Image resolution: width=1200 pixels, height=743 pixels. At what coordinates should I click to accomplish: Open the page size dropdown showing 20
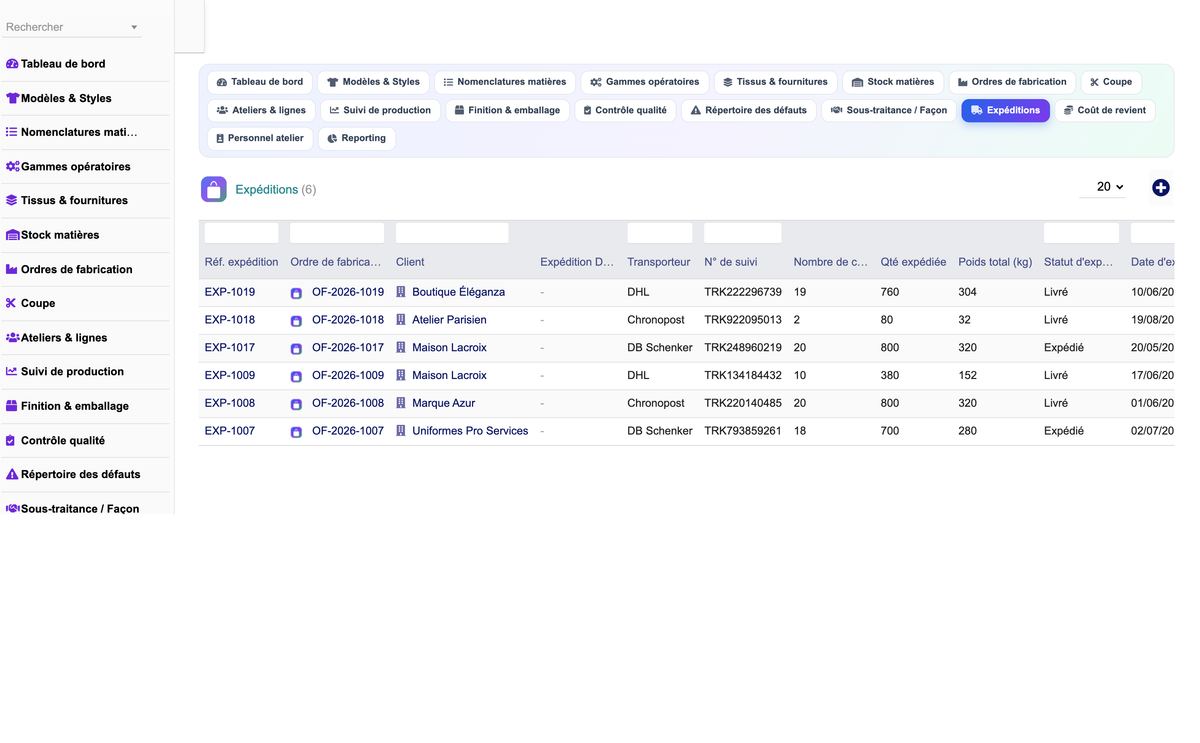1103,187
